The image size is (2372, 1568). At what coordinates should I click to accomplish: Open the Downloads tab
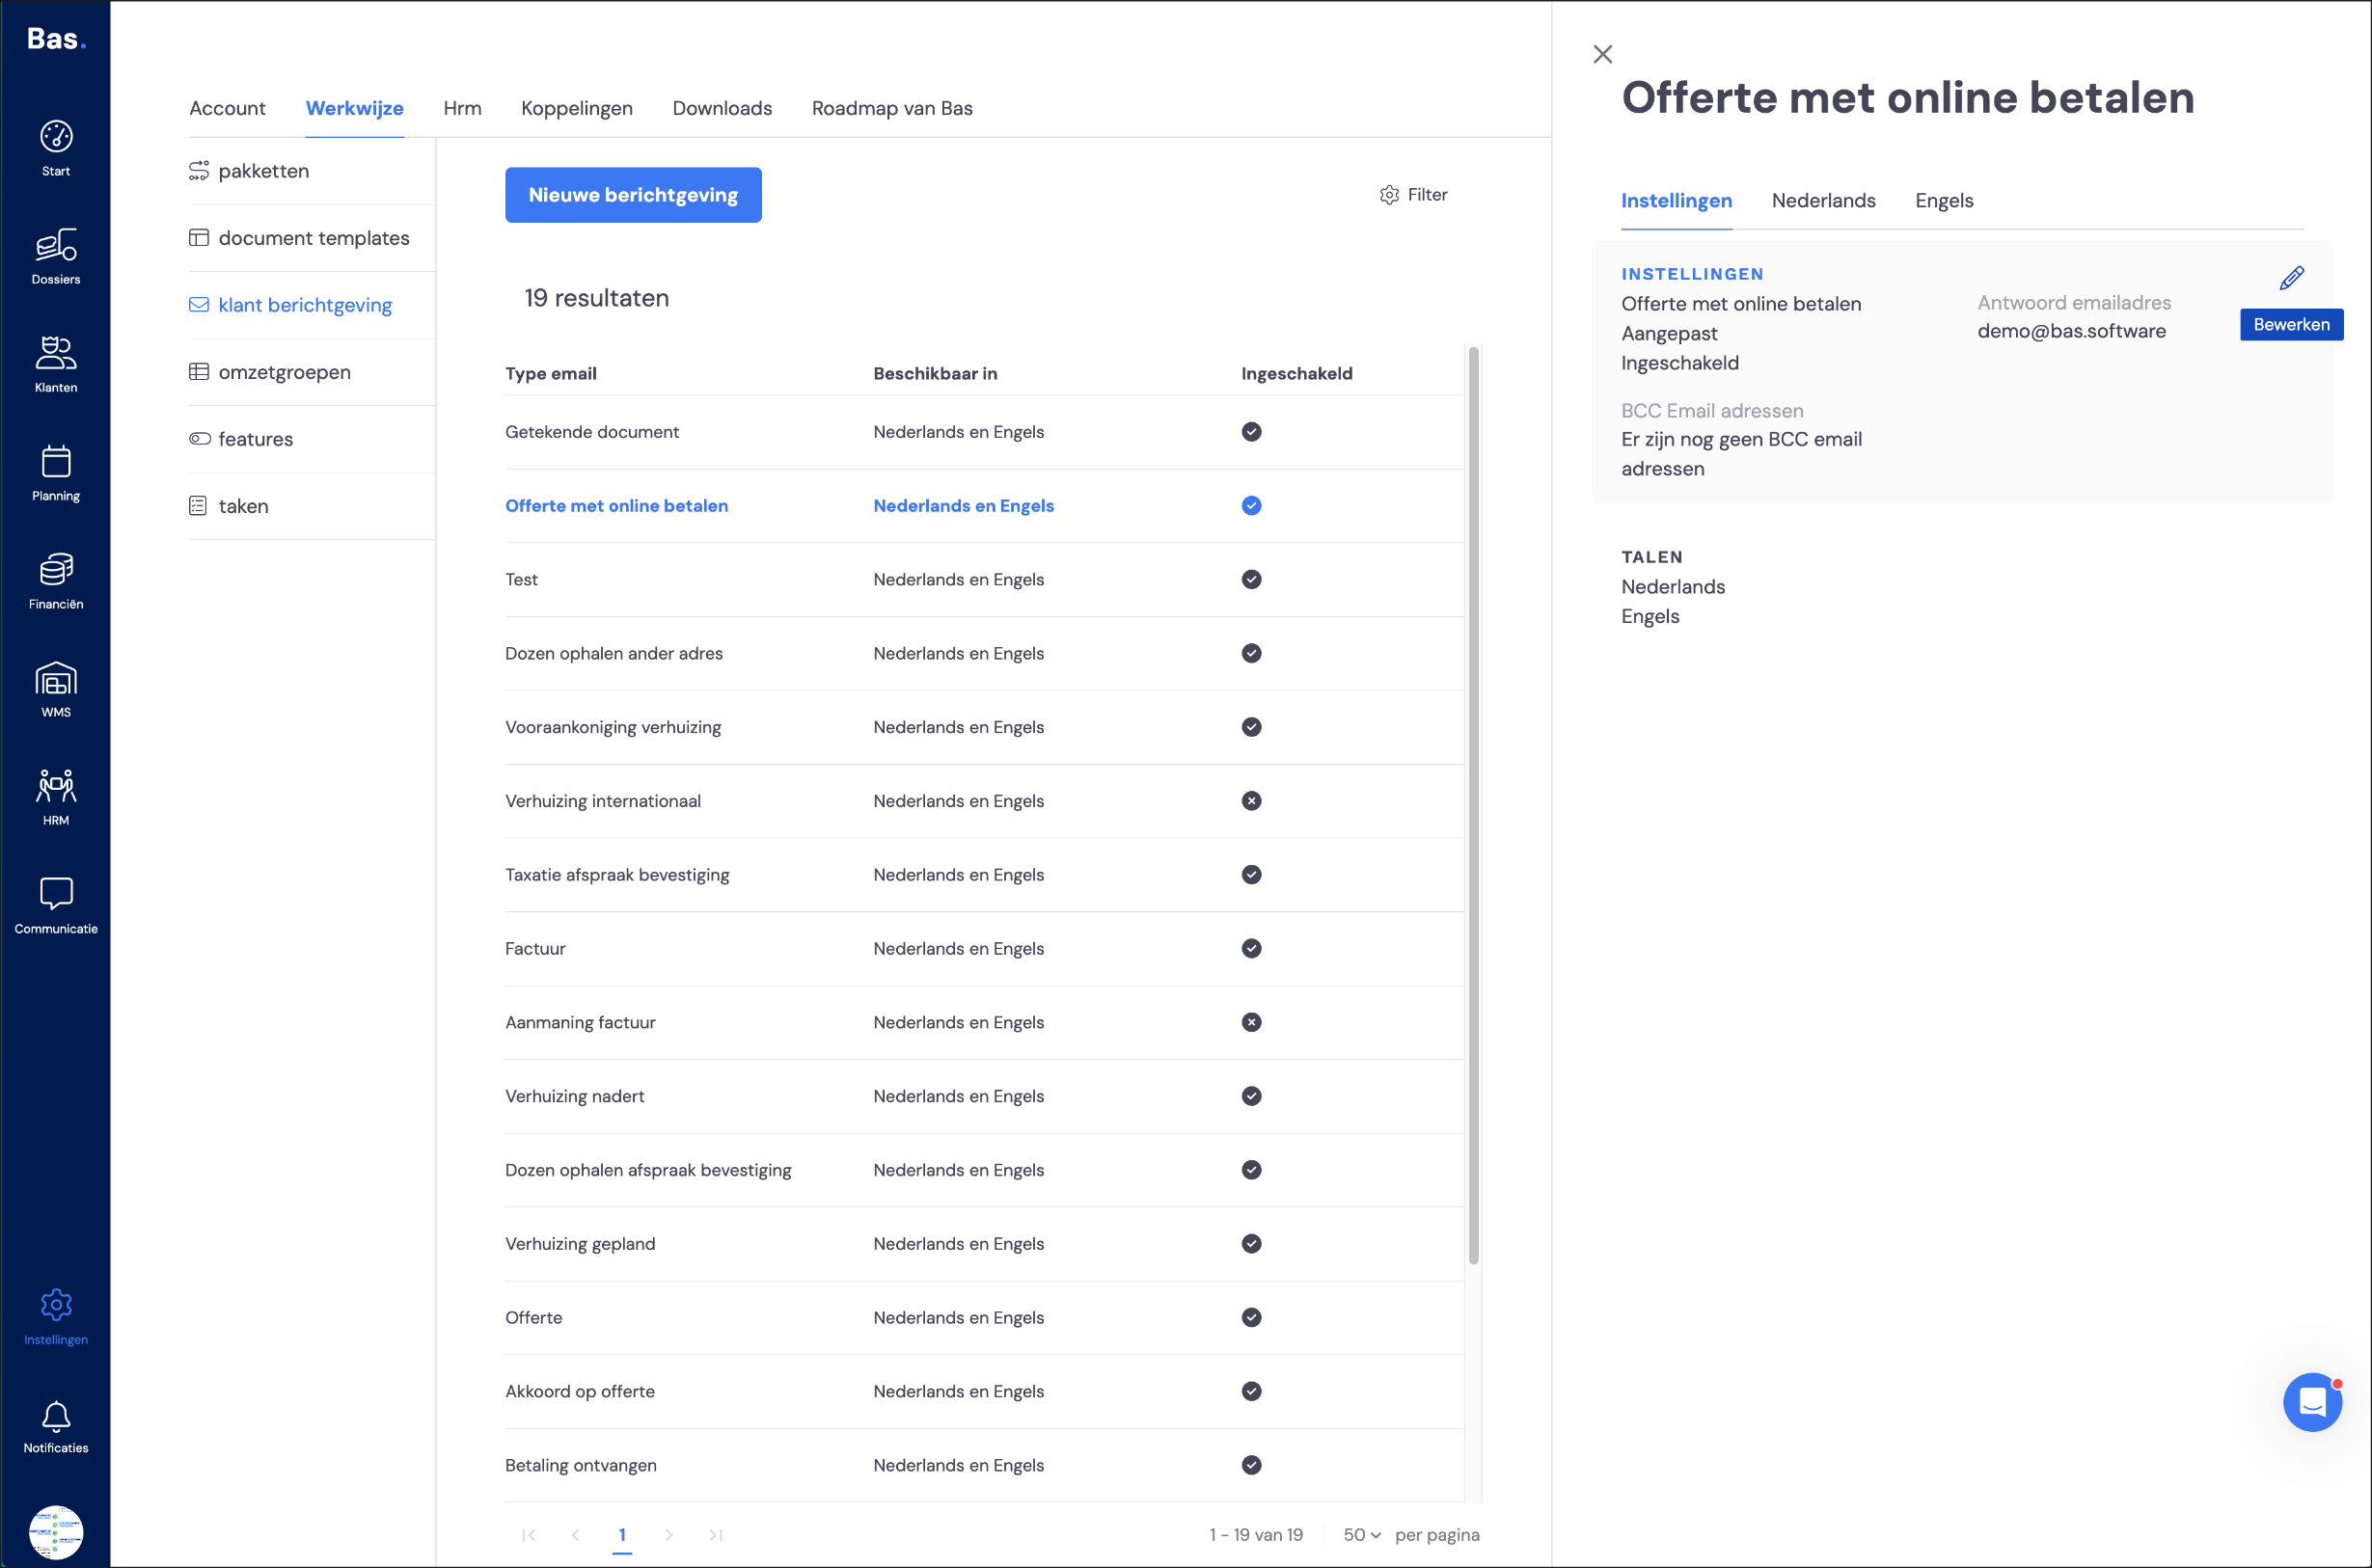pos(722,108)
